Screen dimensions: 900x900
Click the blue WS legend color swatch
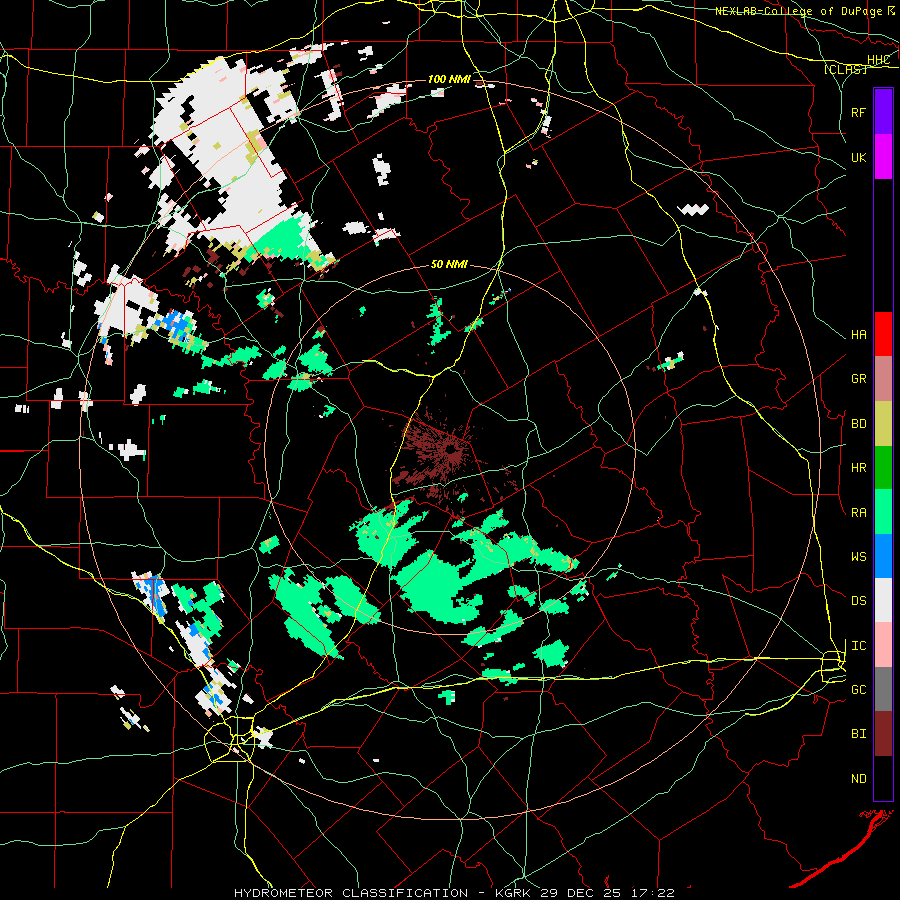click(x=883, y=556)
